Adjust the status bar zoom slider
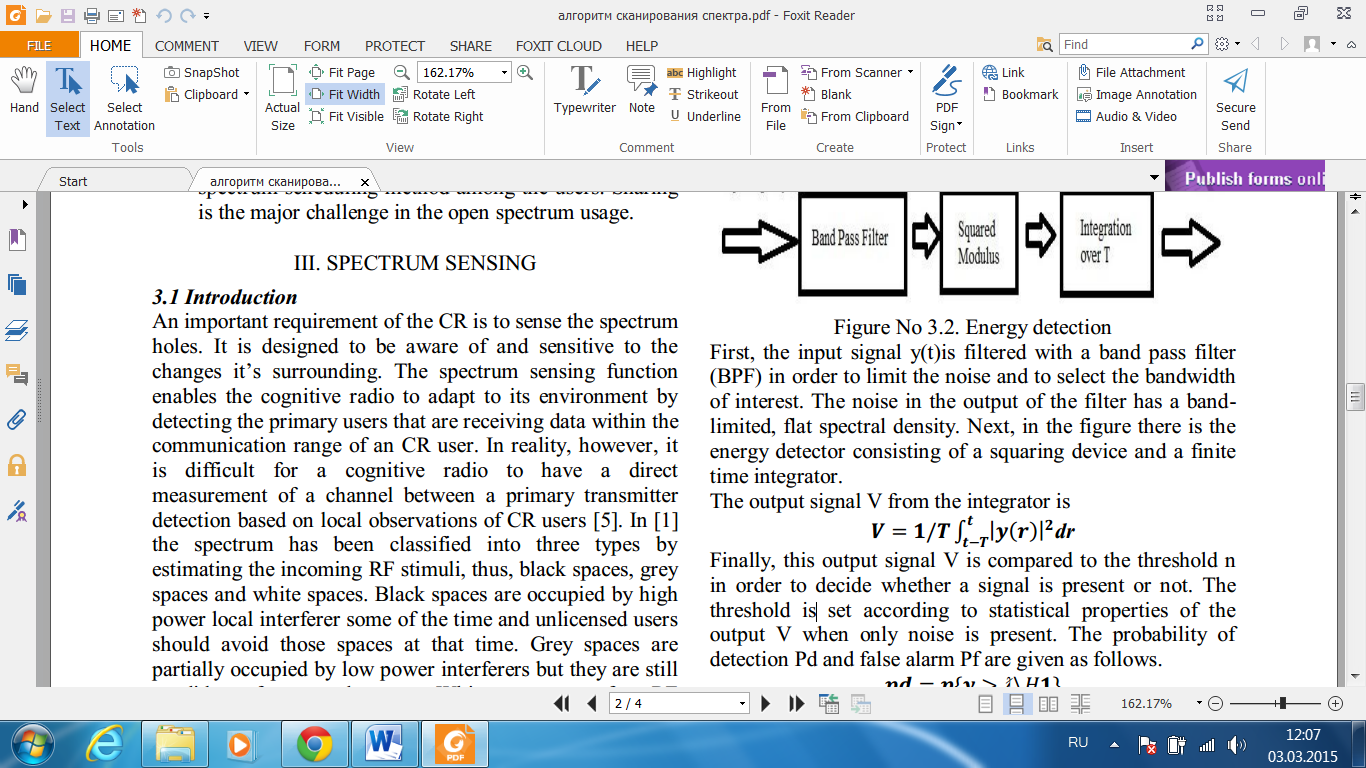Image resolution: width=1366 pixels, height=768 pixels. pos(1282,704)
